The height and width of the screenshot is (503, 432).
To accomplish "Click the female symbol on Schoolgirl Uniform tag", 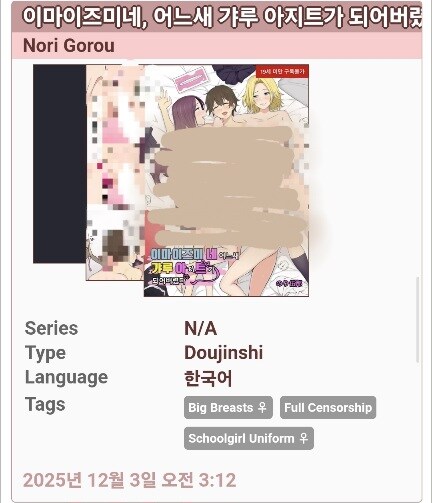I will point(304,438).
